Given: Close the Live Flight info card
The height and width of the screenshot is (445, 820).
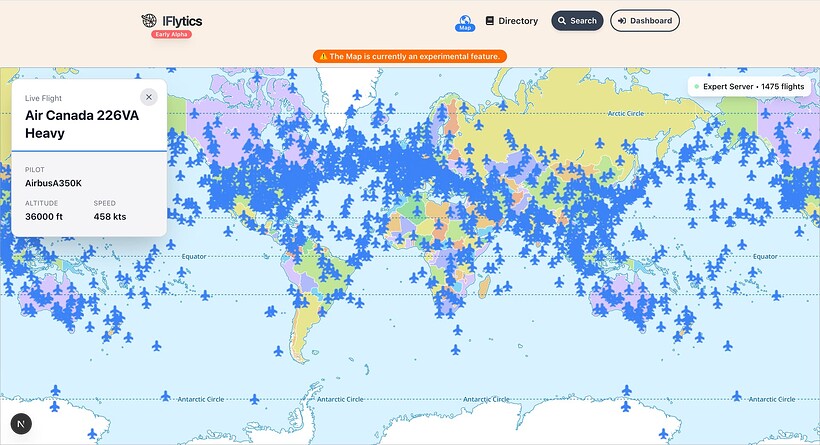Looking at the screenshot, I should click(149, 97).
